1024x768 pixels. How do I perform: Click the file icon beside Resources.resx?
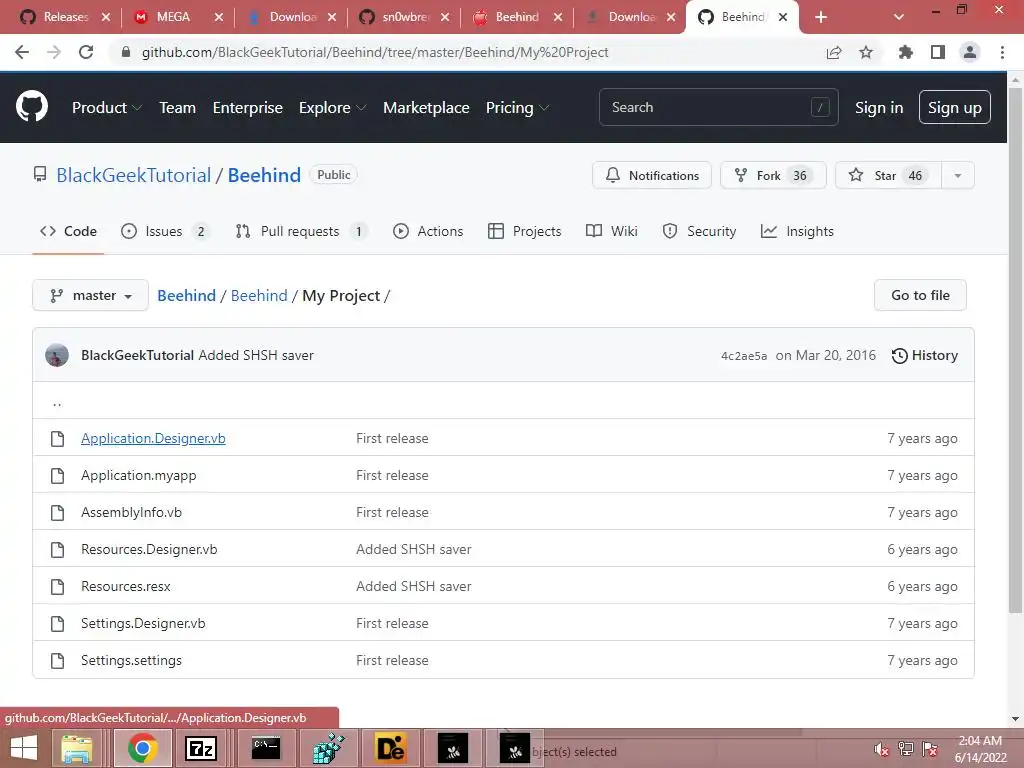click(x=57, y=586)
